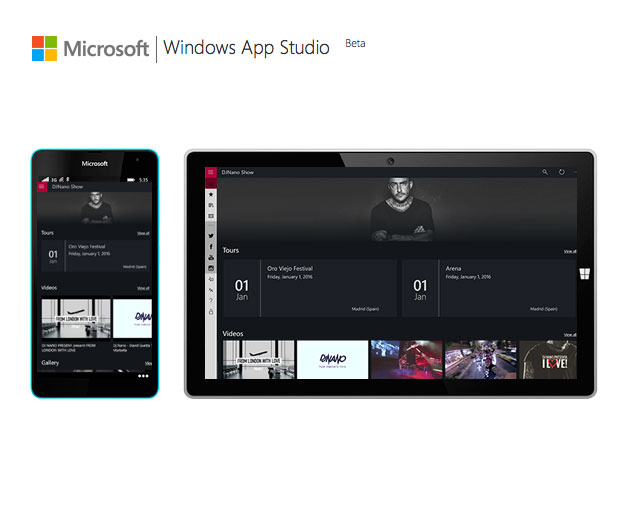Open the hamburger menu on phone app

pyautogui.click(x=42, y=187)
